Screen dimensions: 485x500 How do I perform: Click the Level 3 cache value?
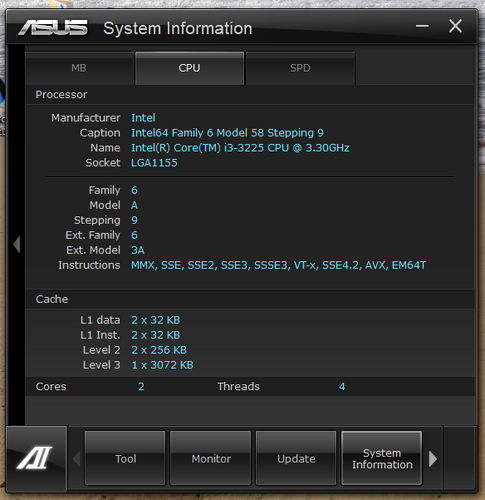pyautogui.click(x=162, y=365)
